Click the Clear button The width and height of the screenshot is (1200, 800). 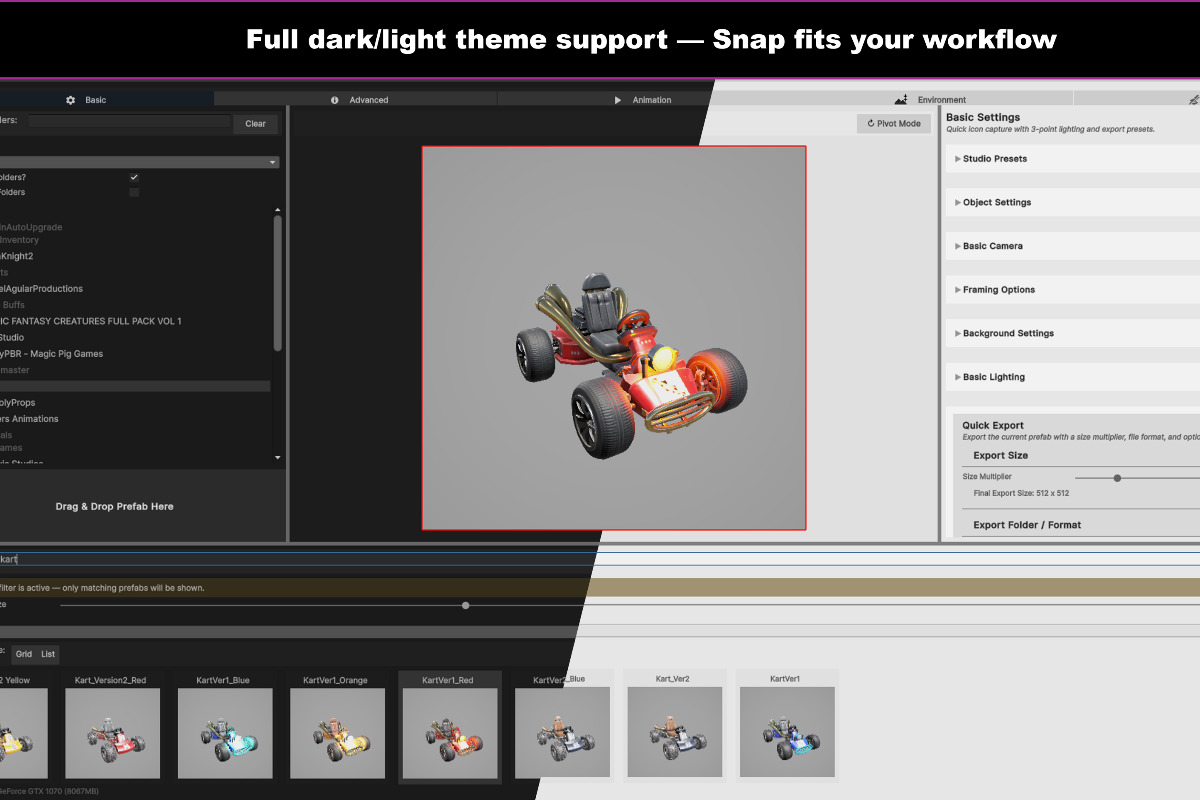[x=255, y=124]
